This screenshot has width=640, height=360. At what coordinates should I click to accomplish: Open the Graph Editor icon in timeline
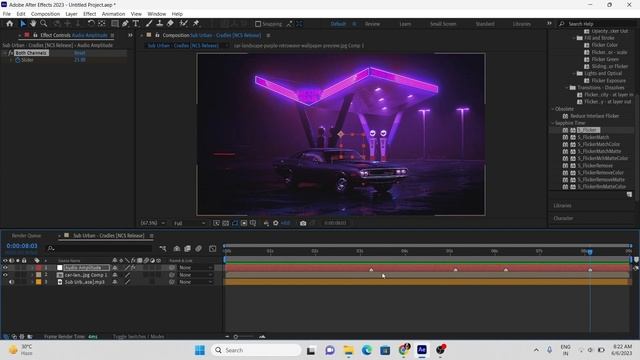click(213, 248)
